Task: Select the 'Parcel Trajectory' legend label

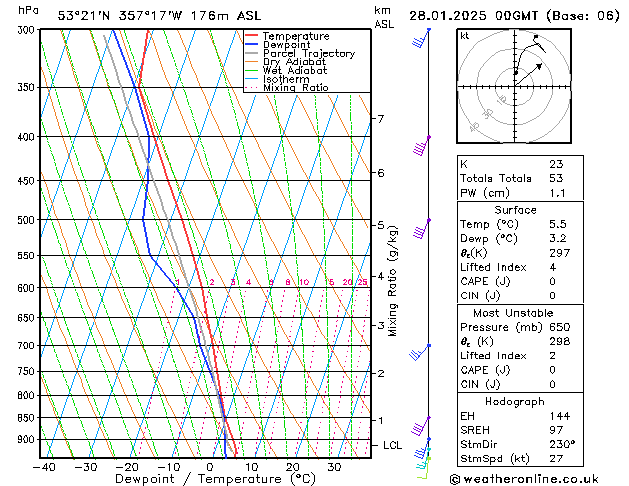Action: tap(309, 53)
